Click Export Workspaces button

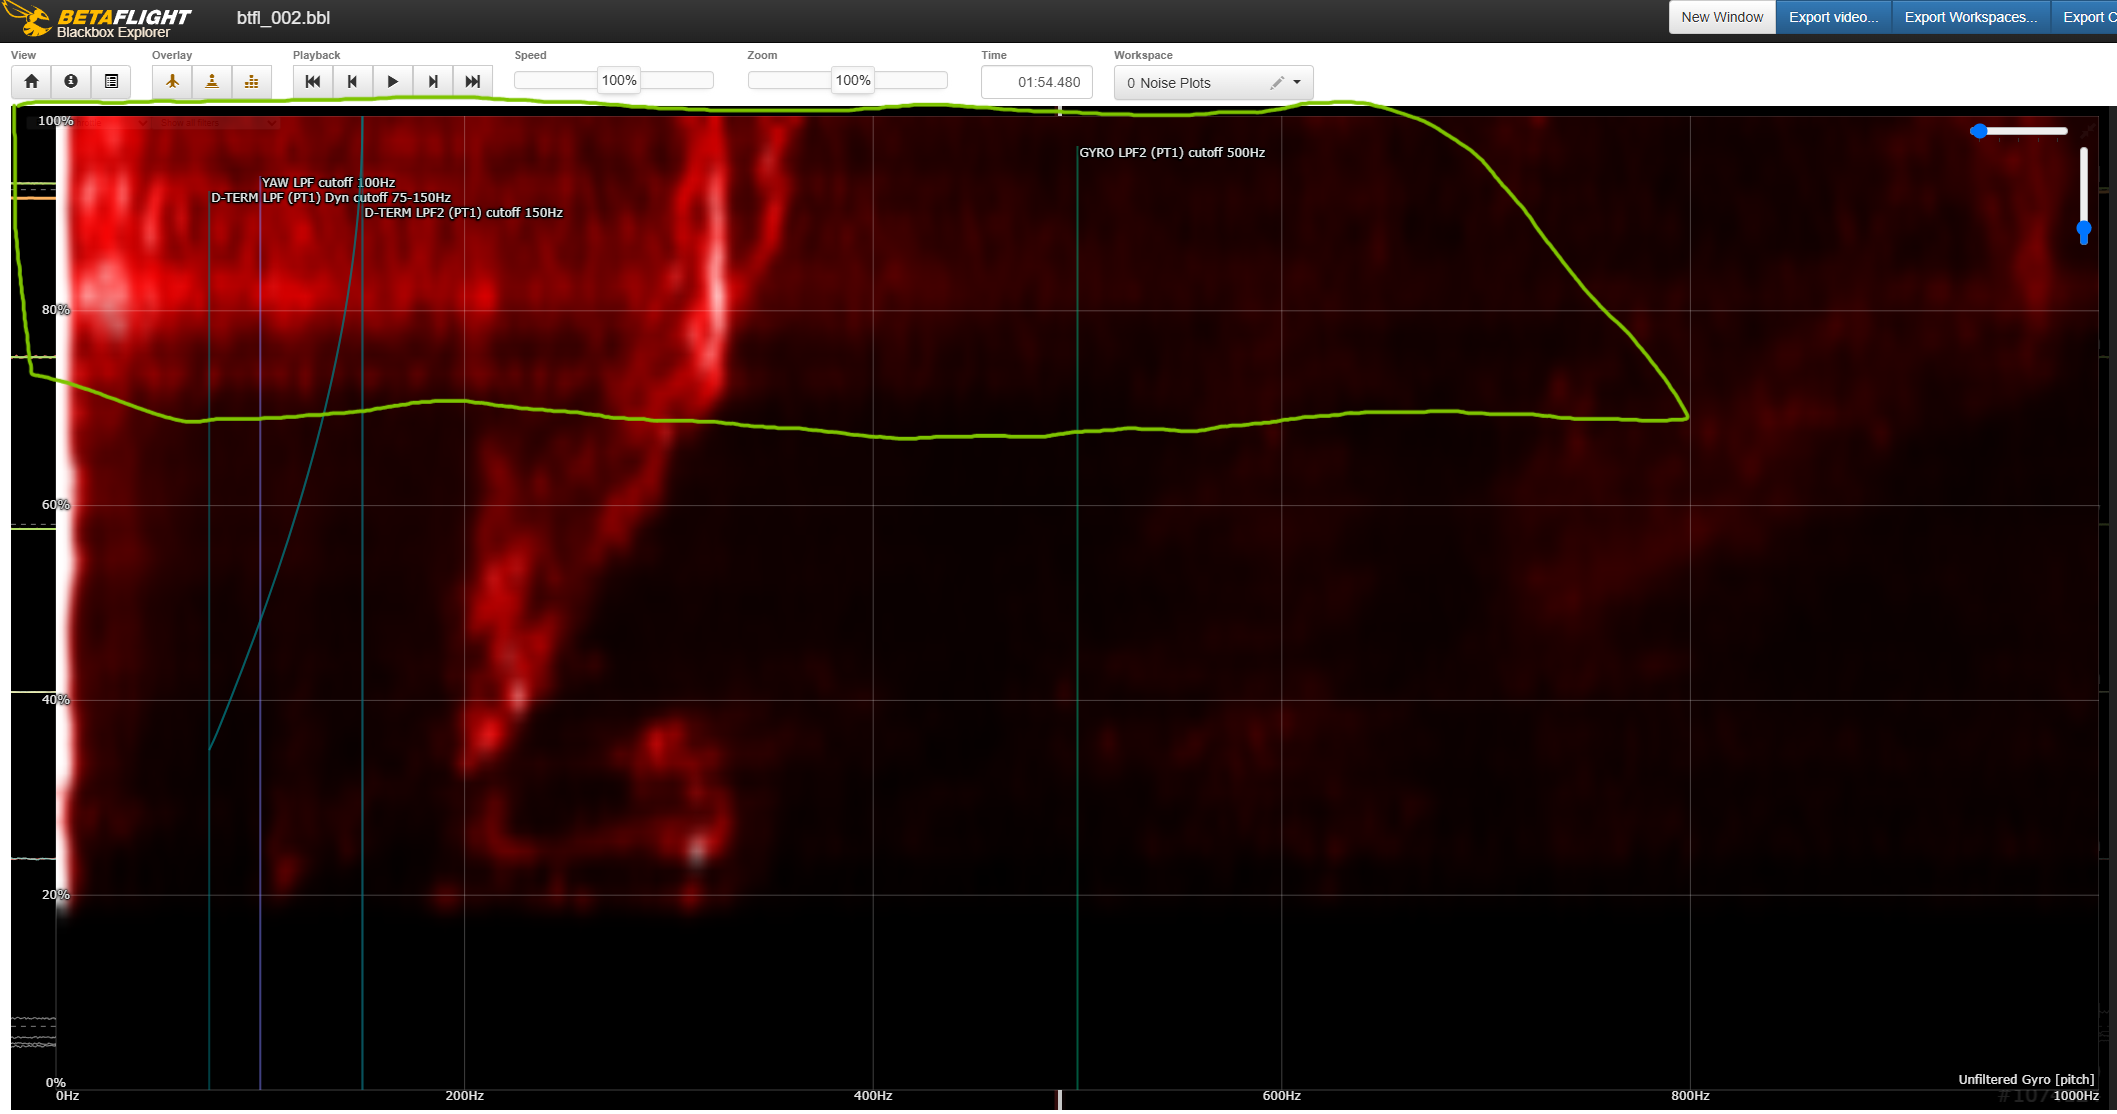[1970, 17]
